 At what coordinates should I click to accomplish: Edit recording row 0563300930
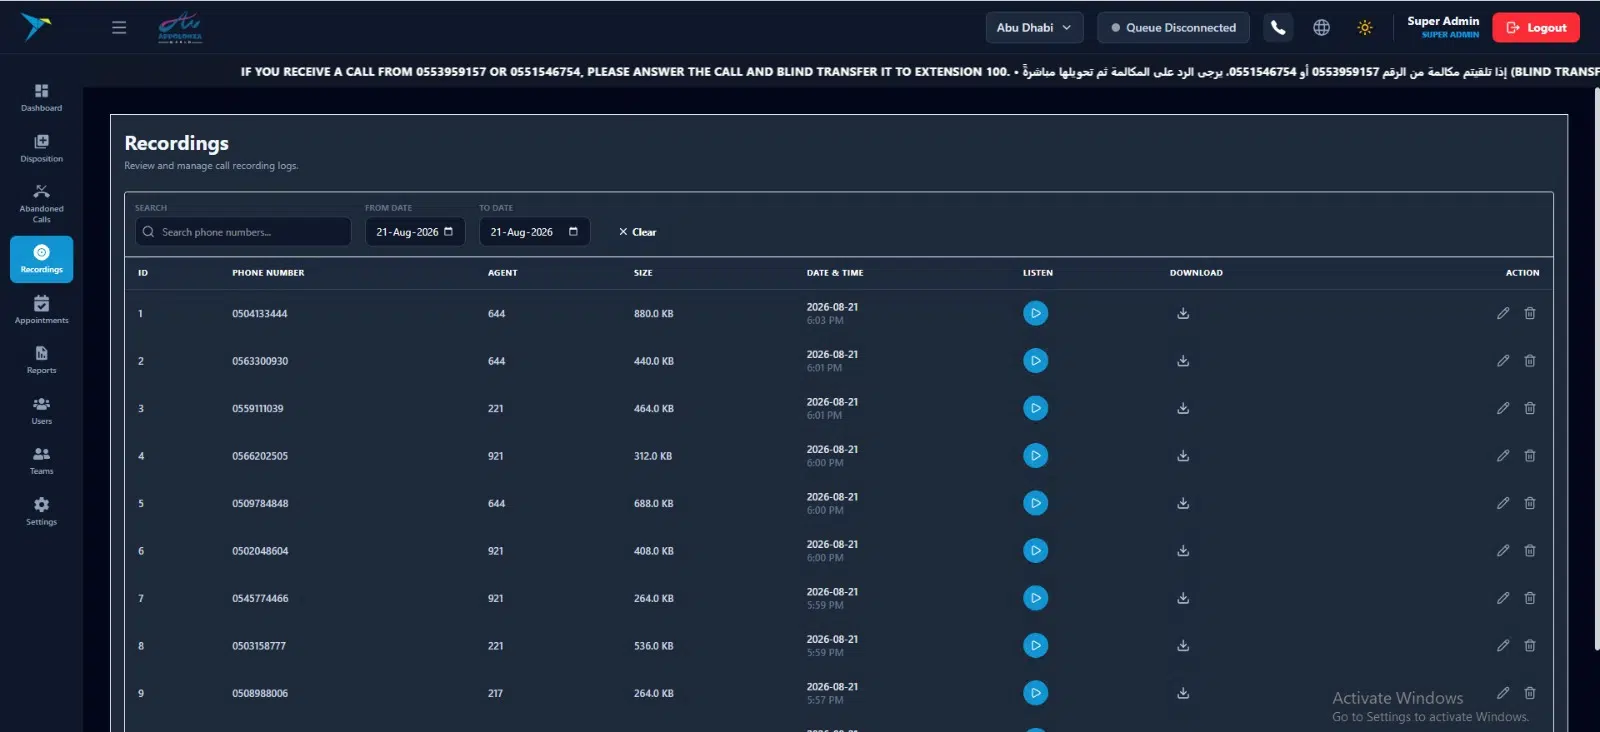(x=1503, y=360)
